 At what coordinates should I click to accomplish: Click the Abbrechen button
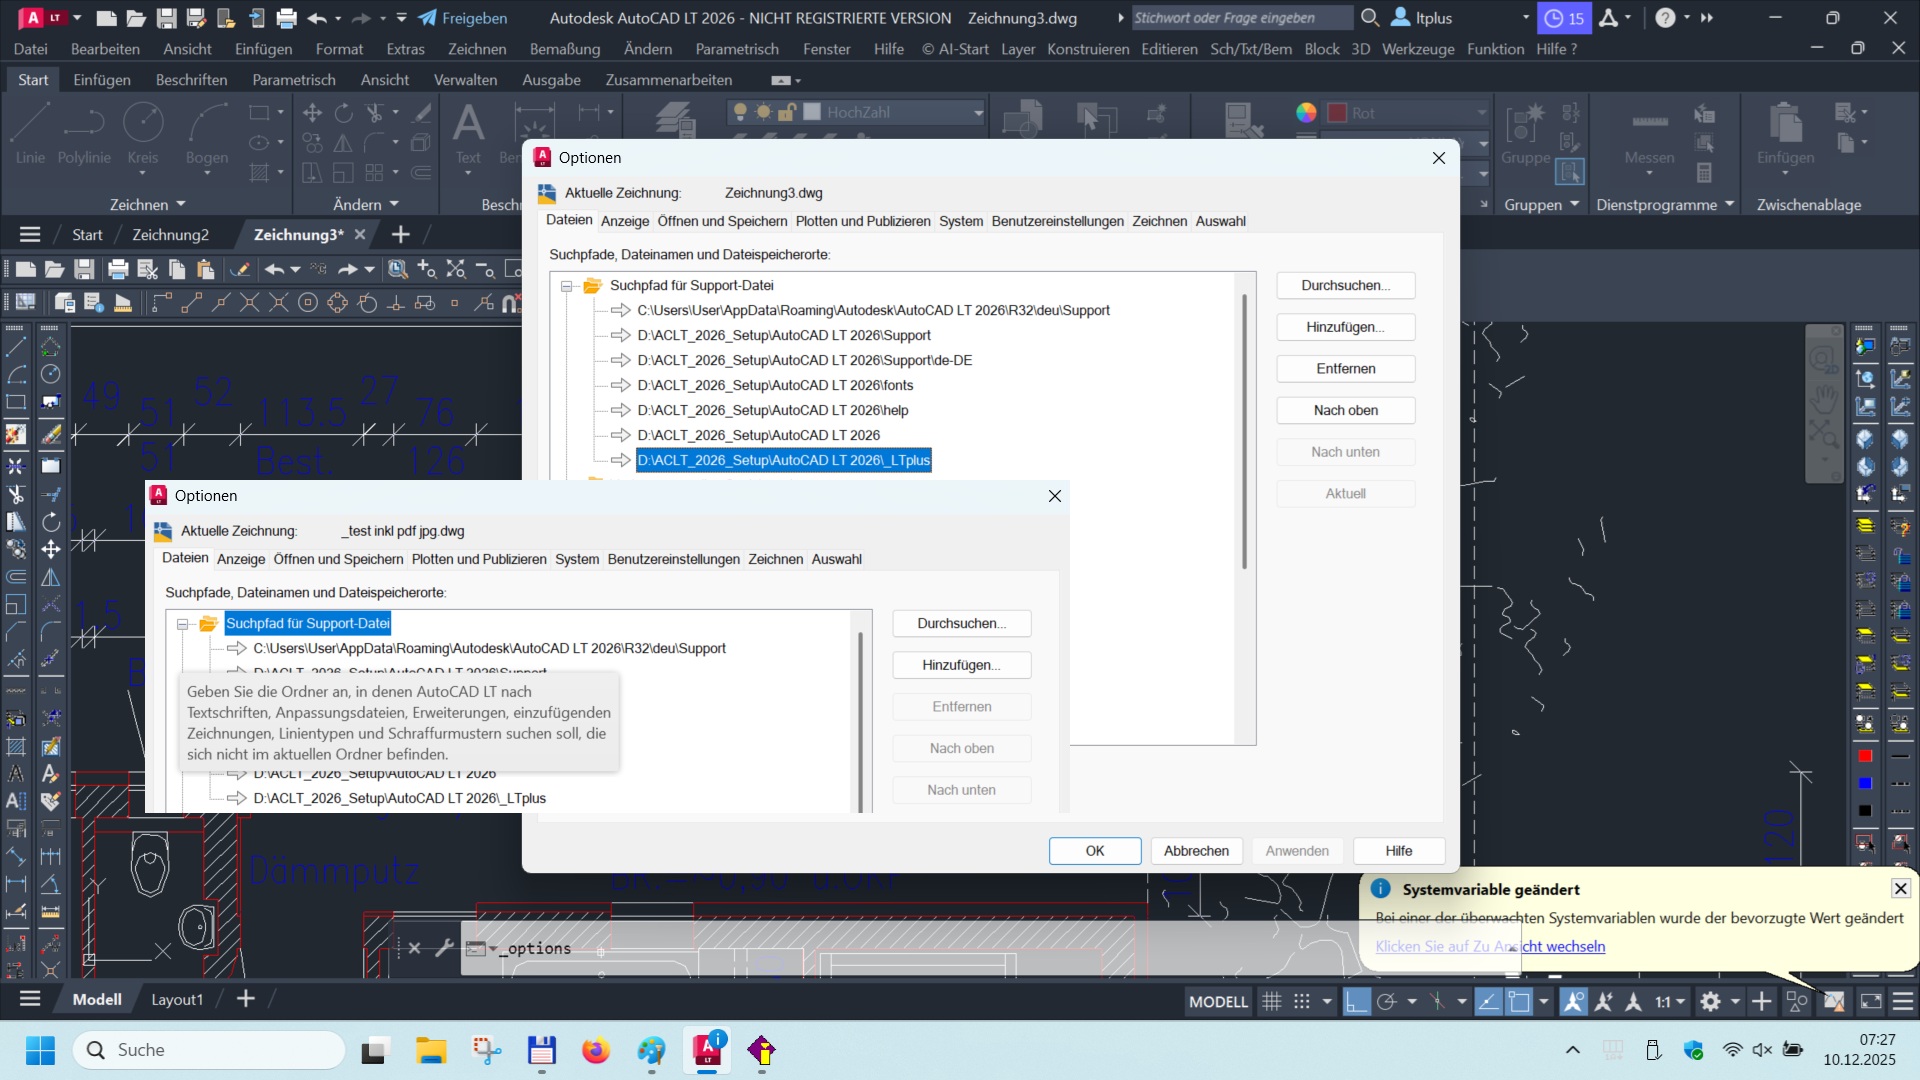(x=1196, y=851)
